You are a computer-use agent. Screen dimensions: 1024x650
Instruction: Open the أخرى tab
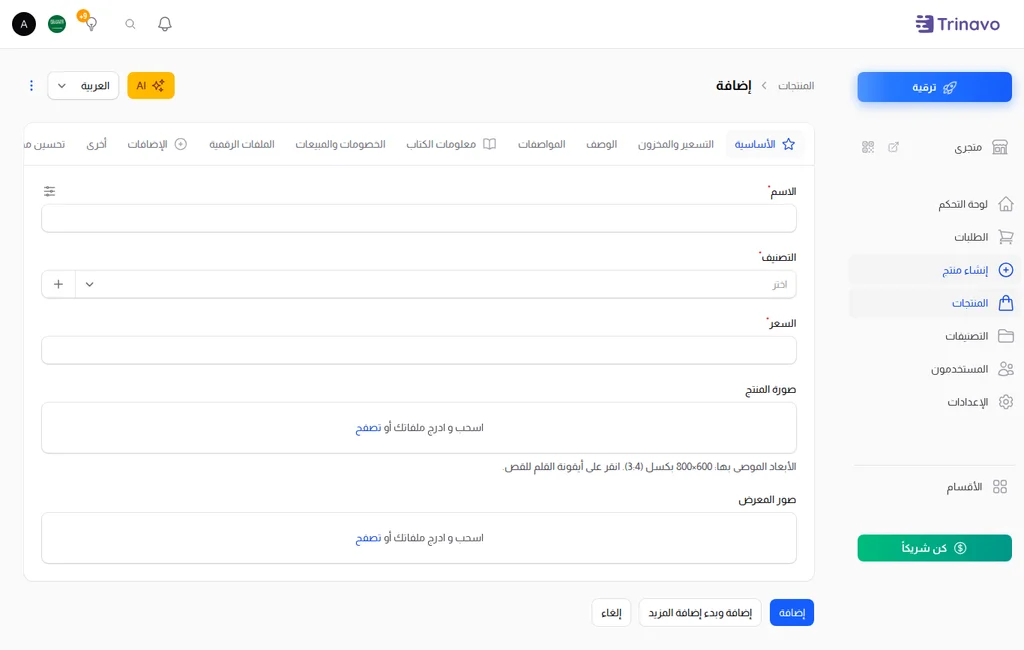[96, 144]
